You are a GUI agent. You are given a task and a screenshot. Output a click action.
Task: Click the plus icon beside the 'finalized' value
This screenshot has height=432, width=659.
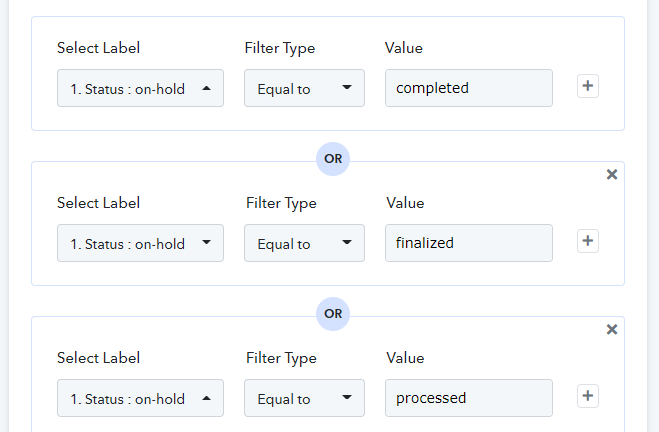pos(588,242)
